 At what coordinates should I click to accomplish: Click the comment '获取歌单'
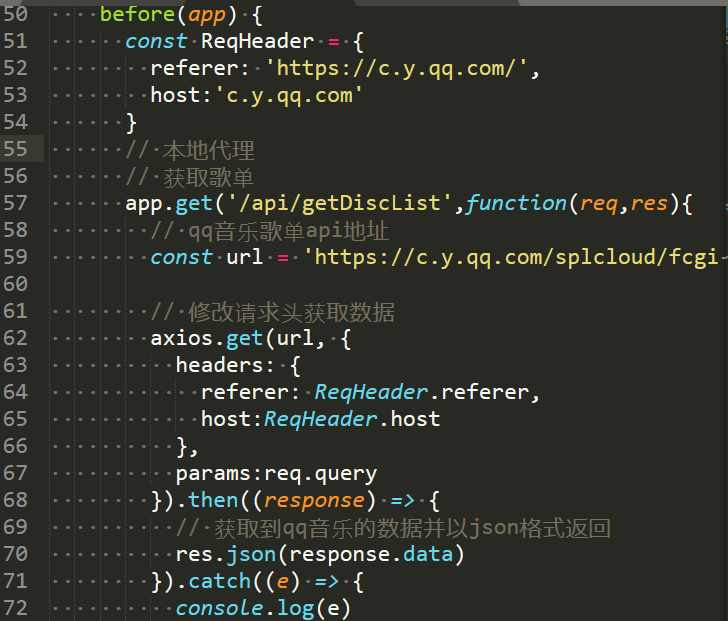209,177
